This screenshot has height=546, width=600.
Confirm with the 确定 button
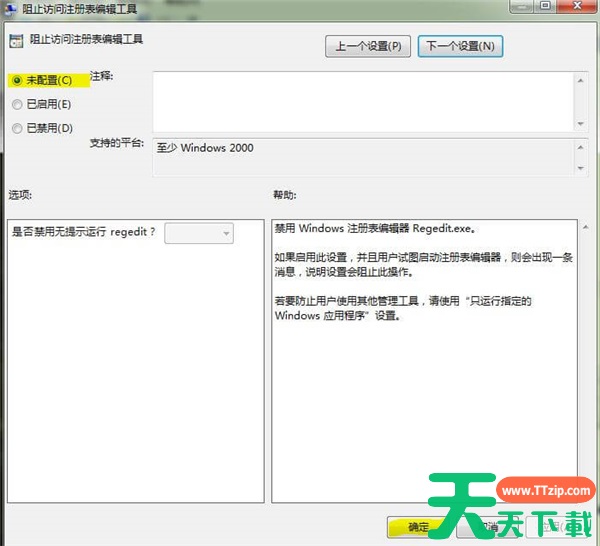pyautogui.click(x=418, y=527)
